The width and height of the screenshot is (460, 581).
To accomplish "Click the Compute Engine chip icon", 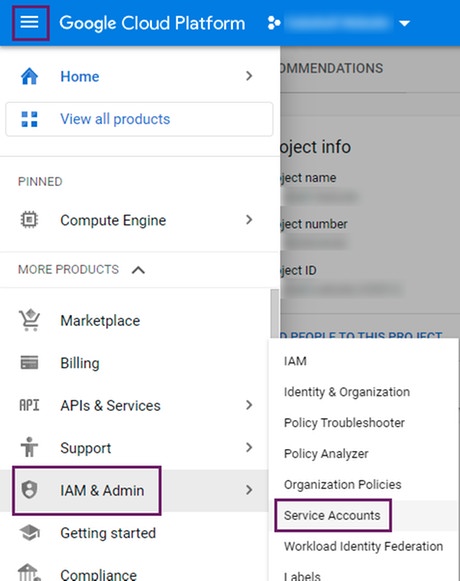I will coord(29,220).
